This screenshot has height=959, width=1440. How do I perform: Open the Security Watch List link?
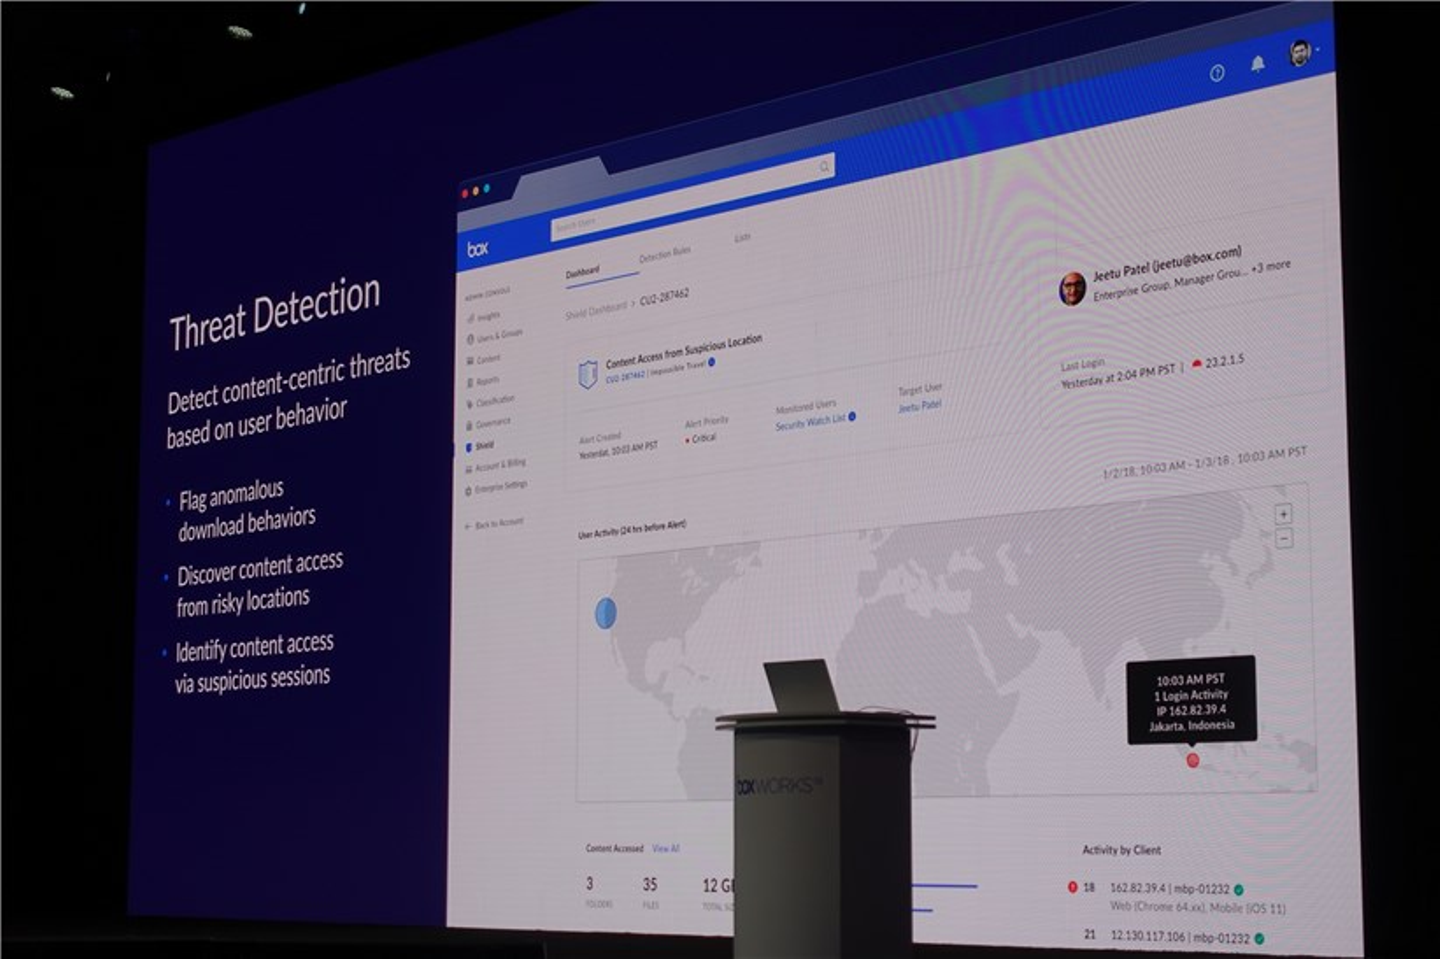[x=811, y=422]
